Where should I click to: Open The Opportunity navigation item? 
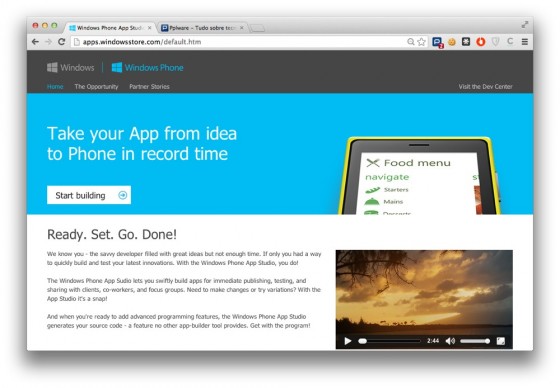tap(96, 86)
